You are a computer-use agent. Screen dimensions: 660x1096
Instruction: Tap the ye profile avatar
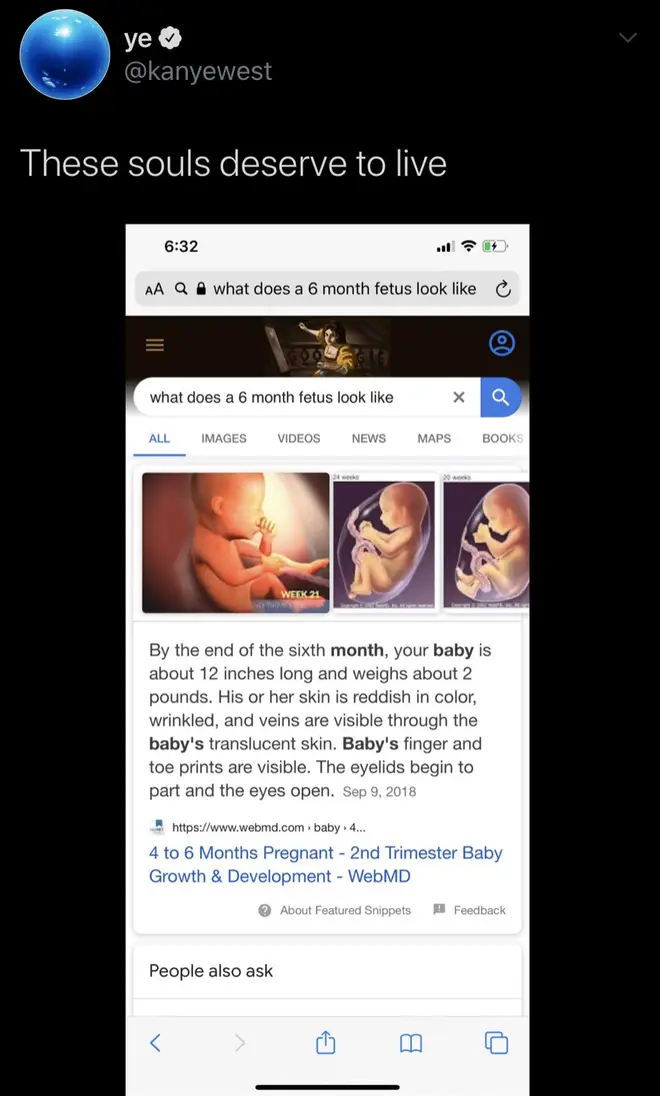[65, 55]
